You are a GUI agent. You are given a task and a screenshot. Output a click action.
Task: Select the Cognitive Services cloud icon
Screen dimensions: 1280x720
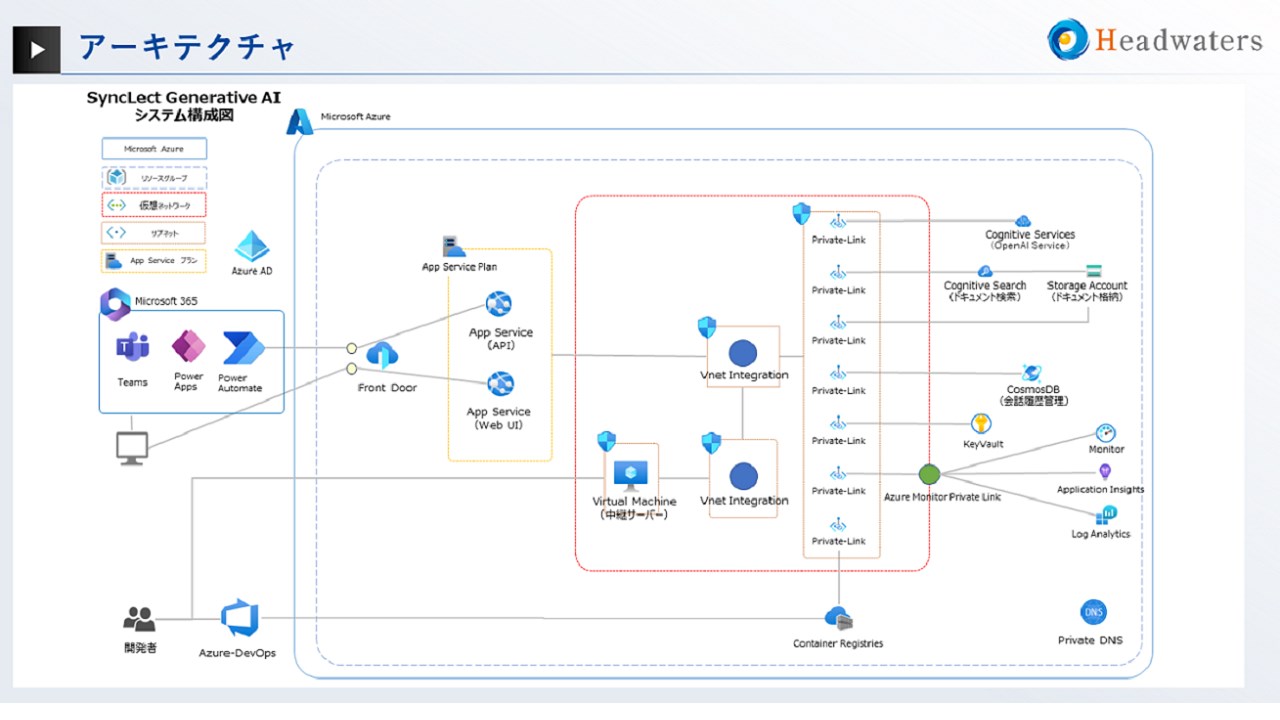tap(1022, 220)
